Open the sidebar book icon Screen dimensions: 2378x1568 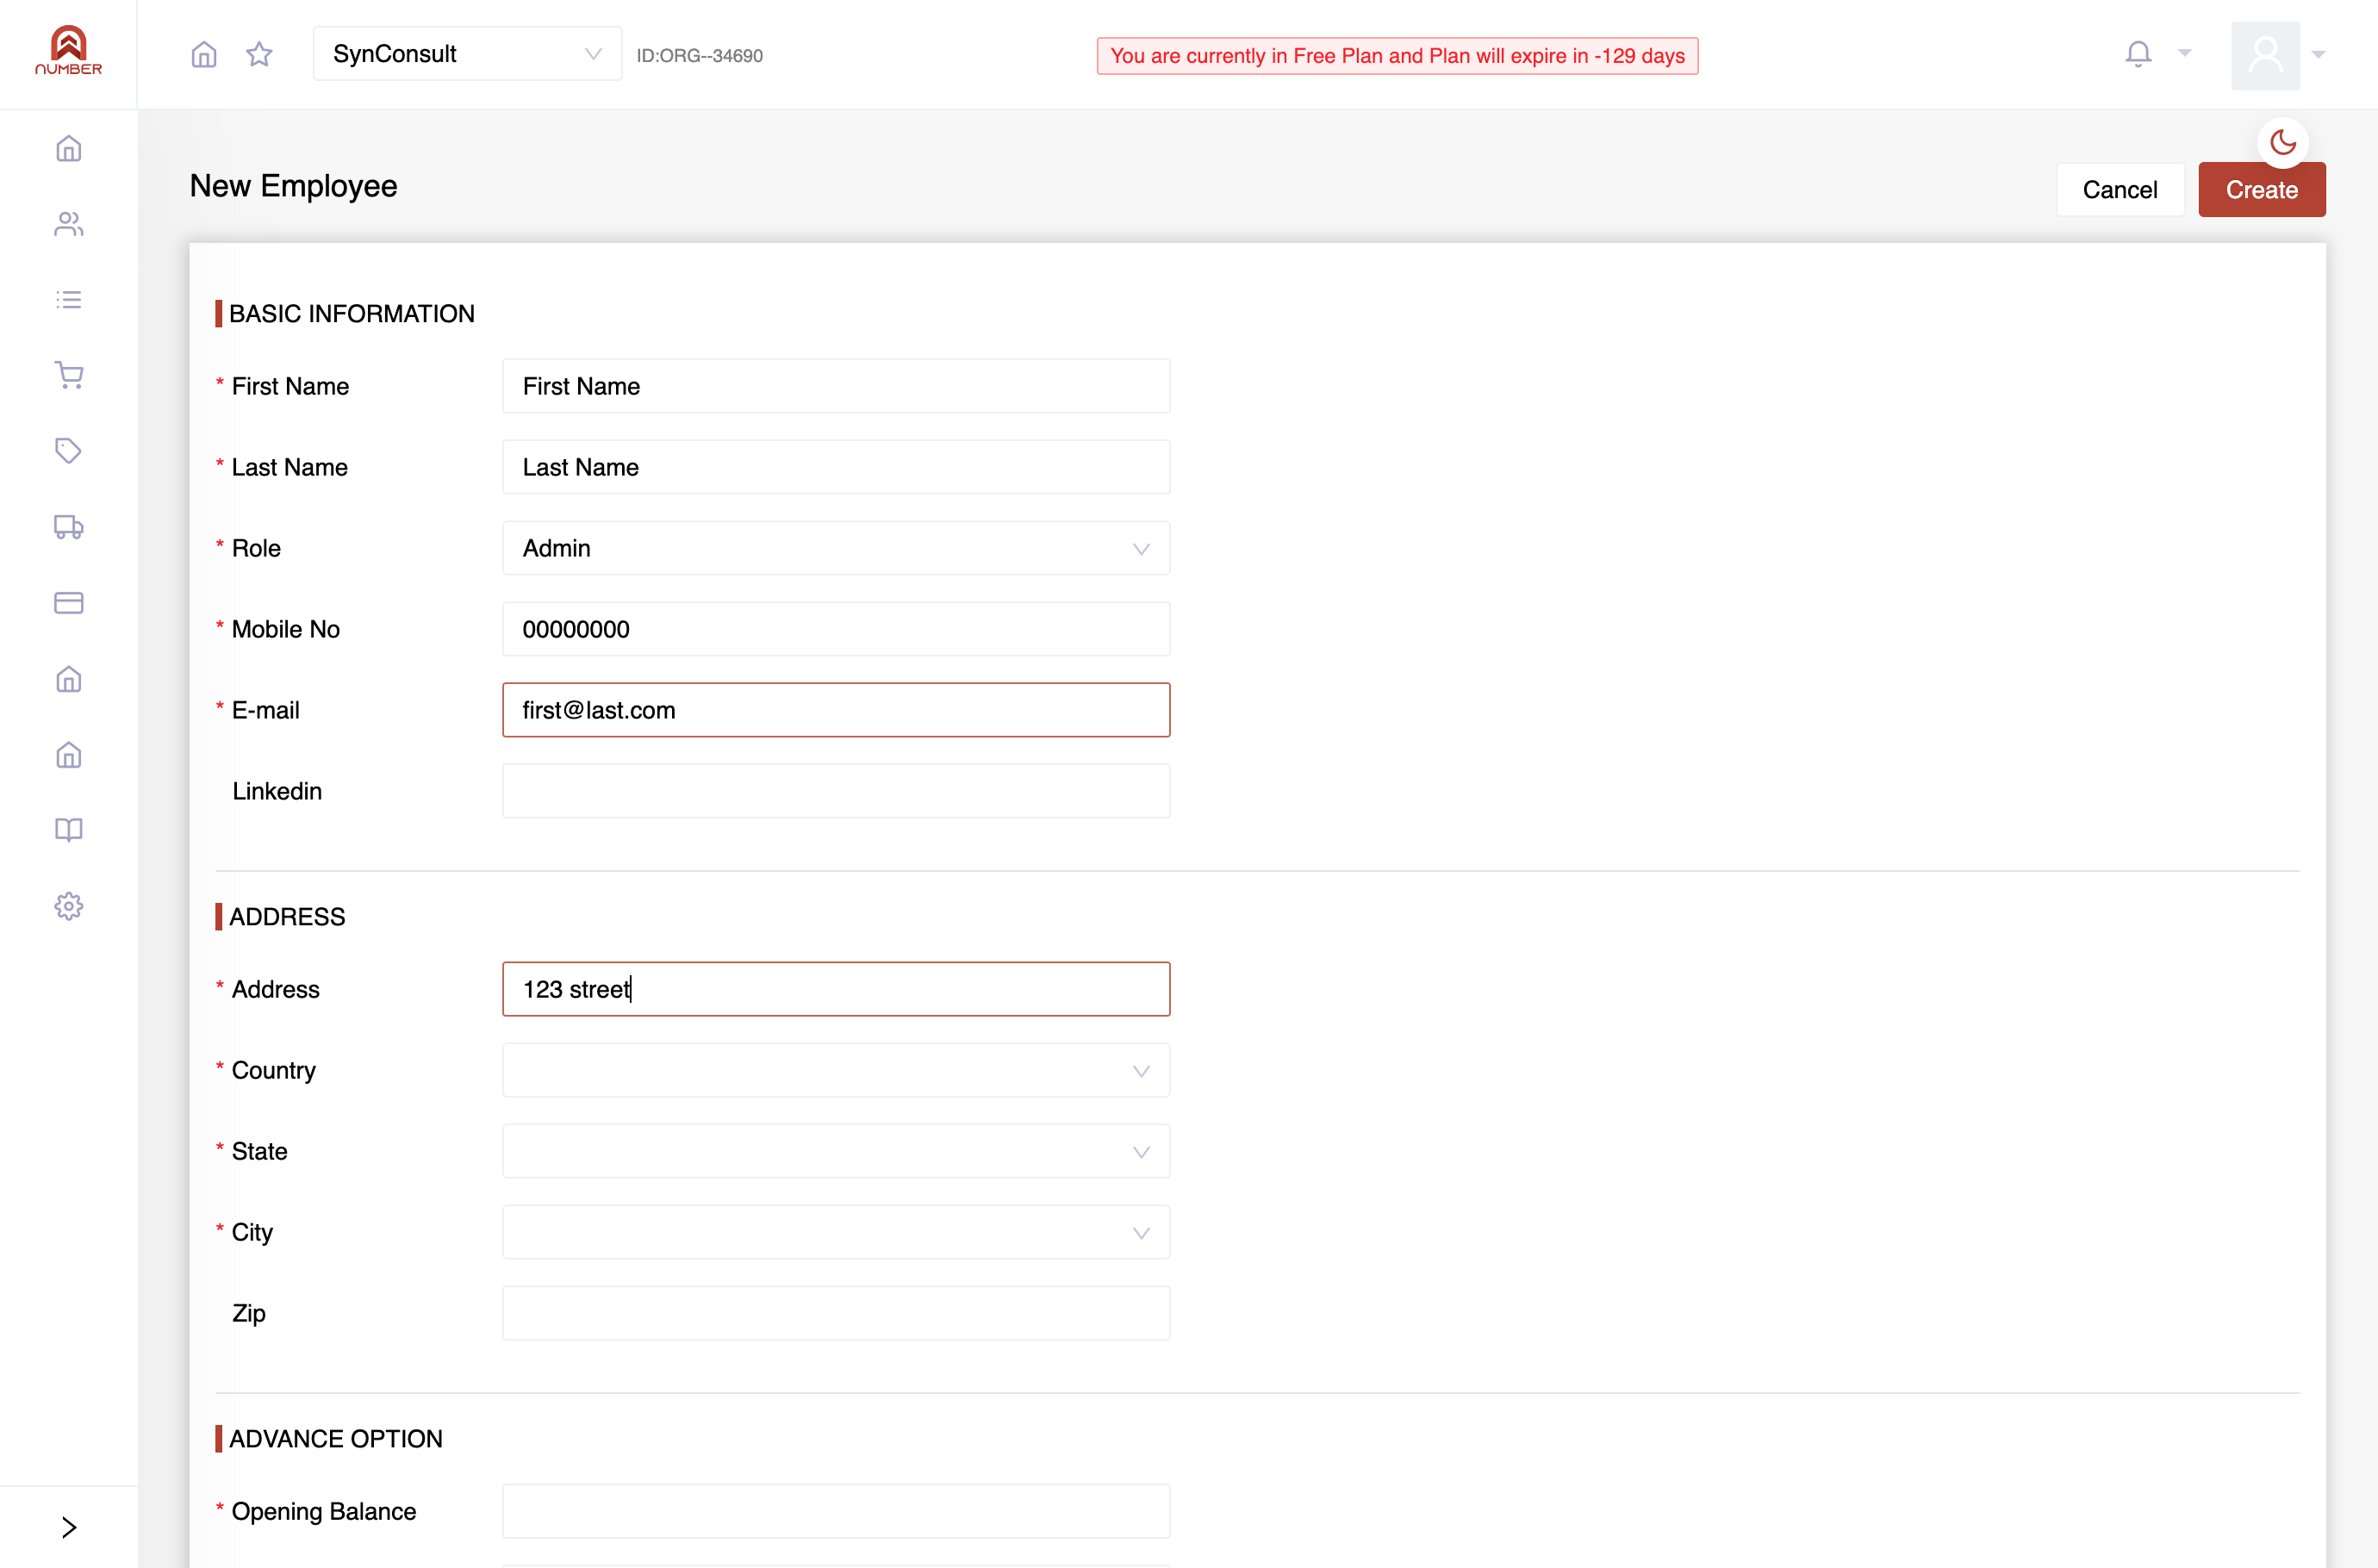69,830
